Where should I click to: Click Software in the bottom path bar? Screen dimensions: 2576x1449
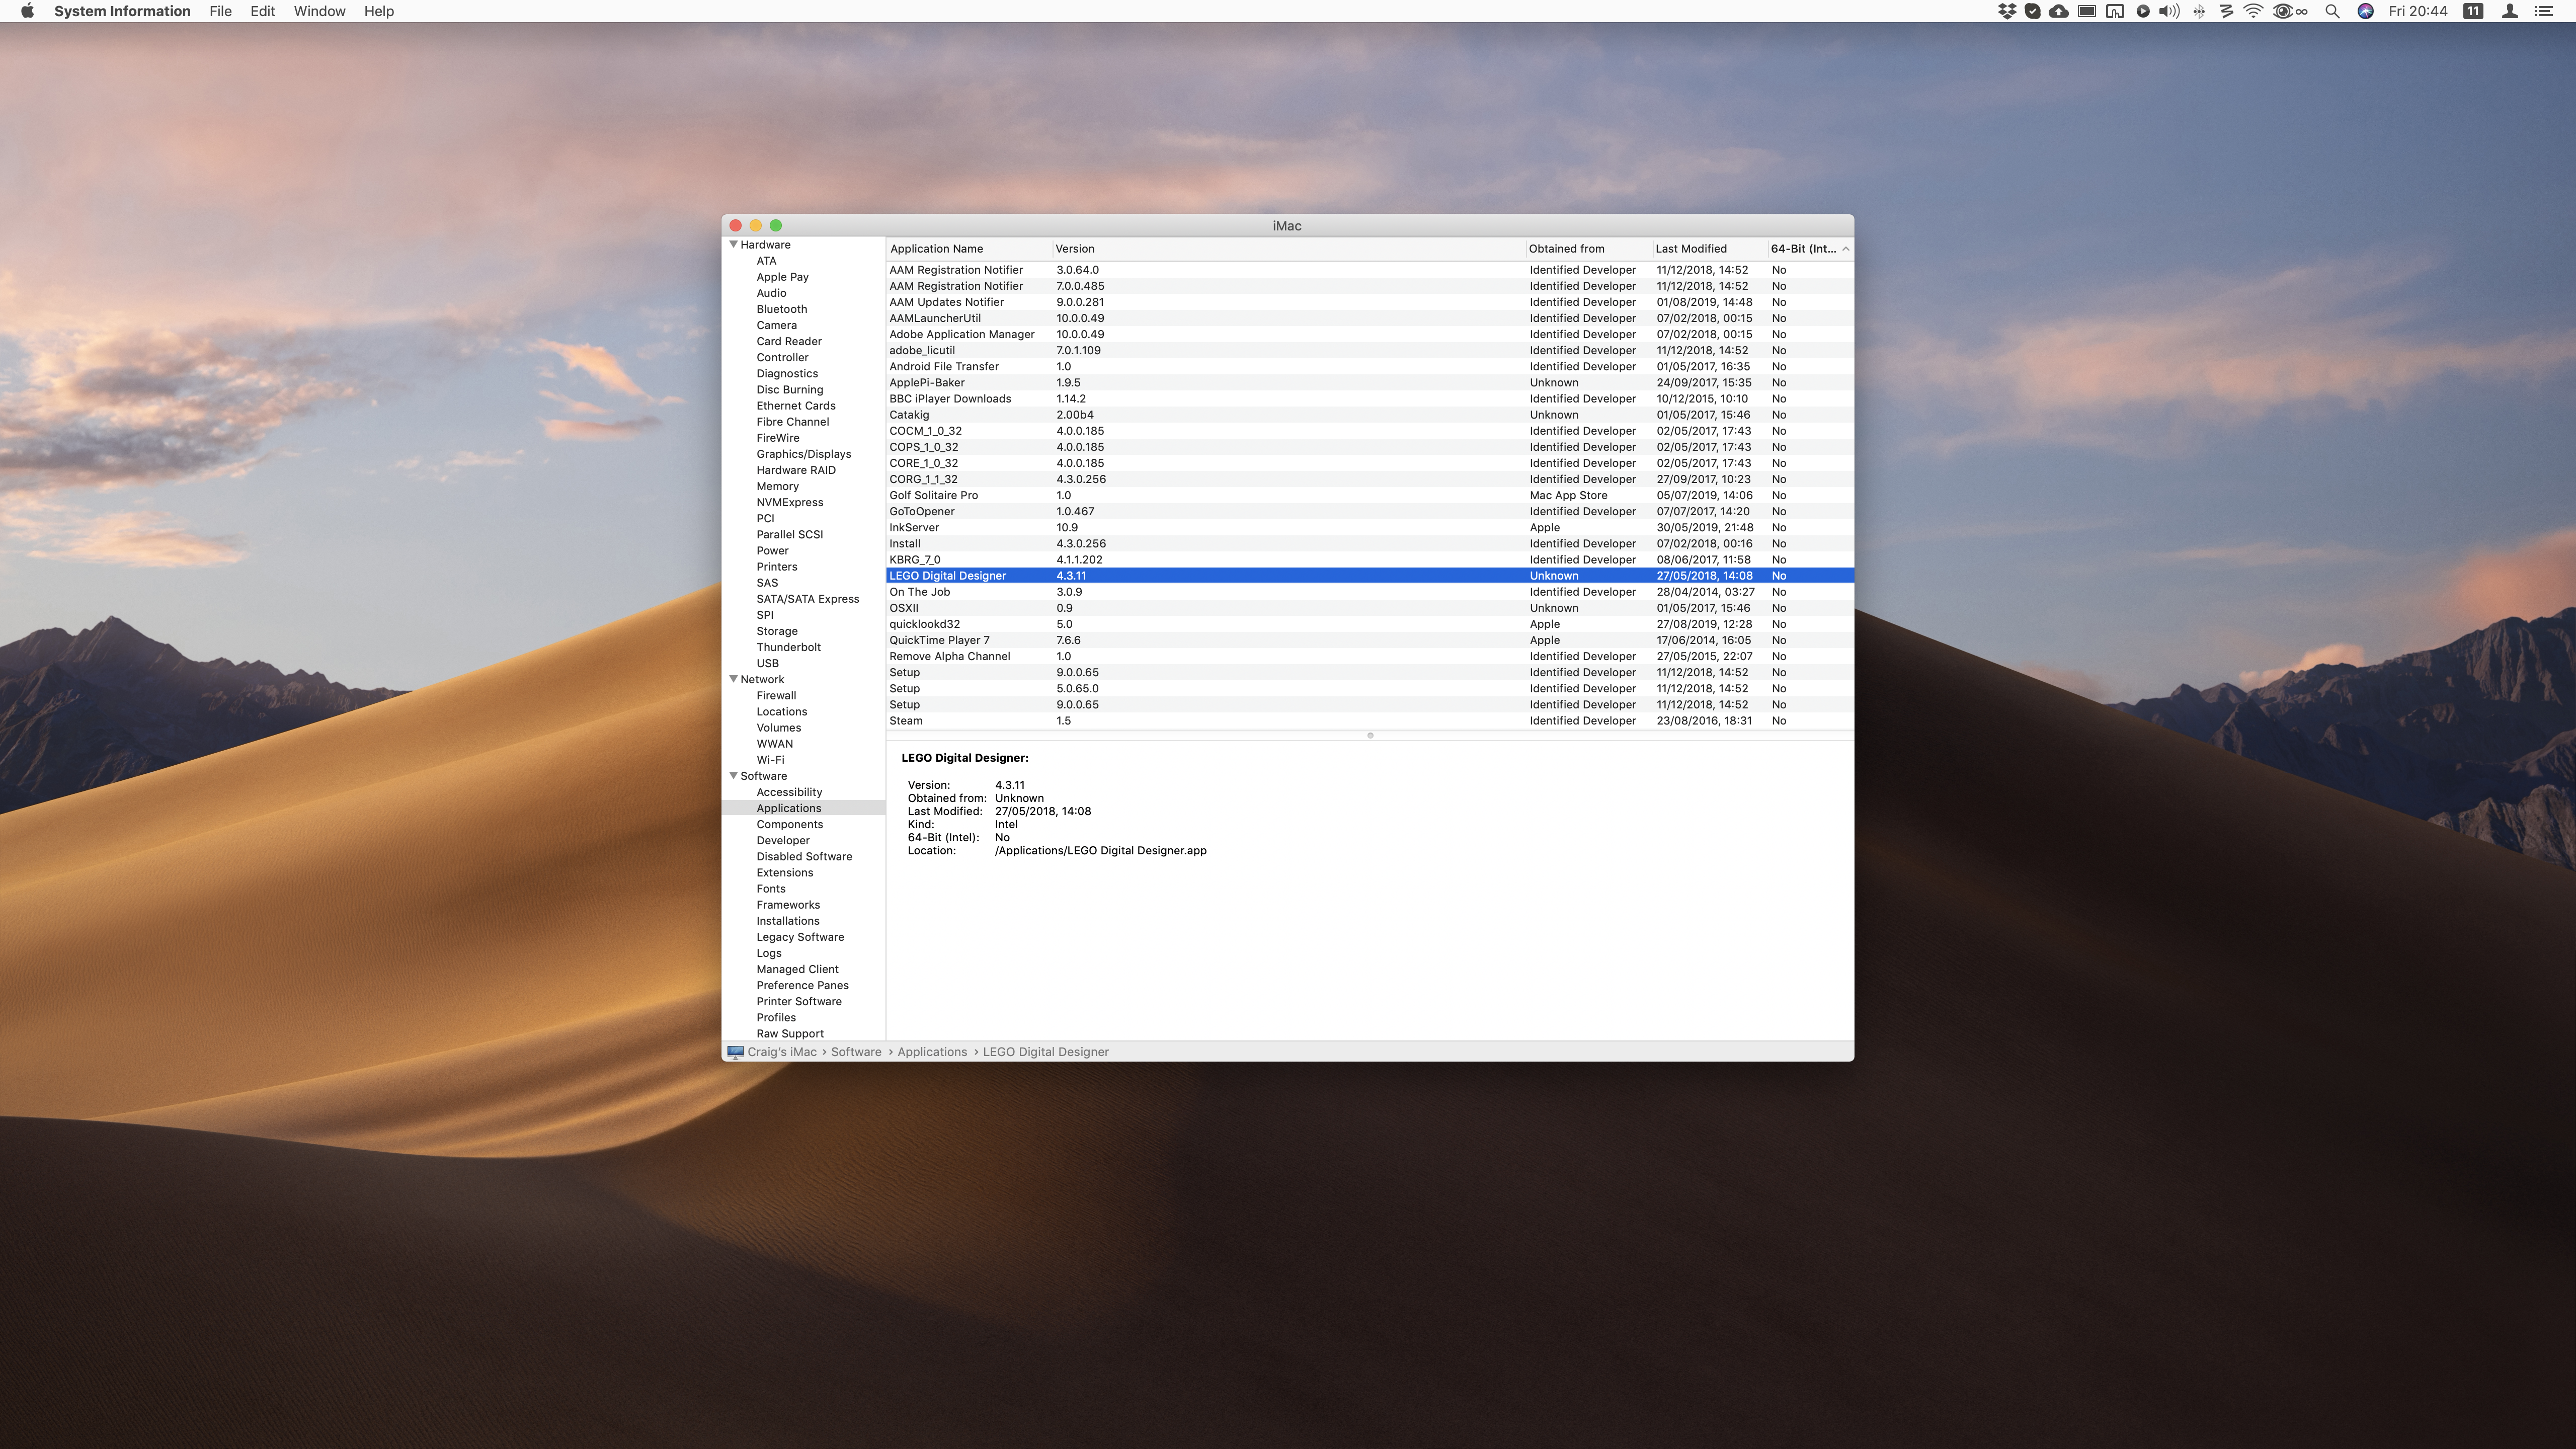856,1052
